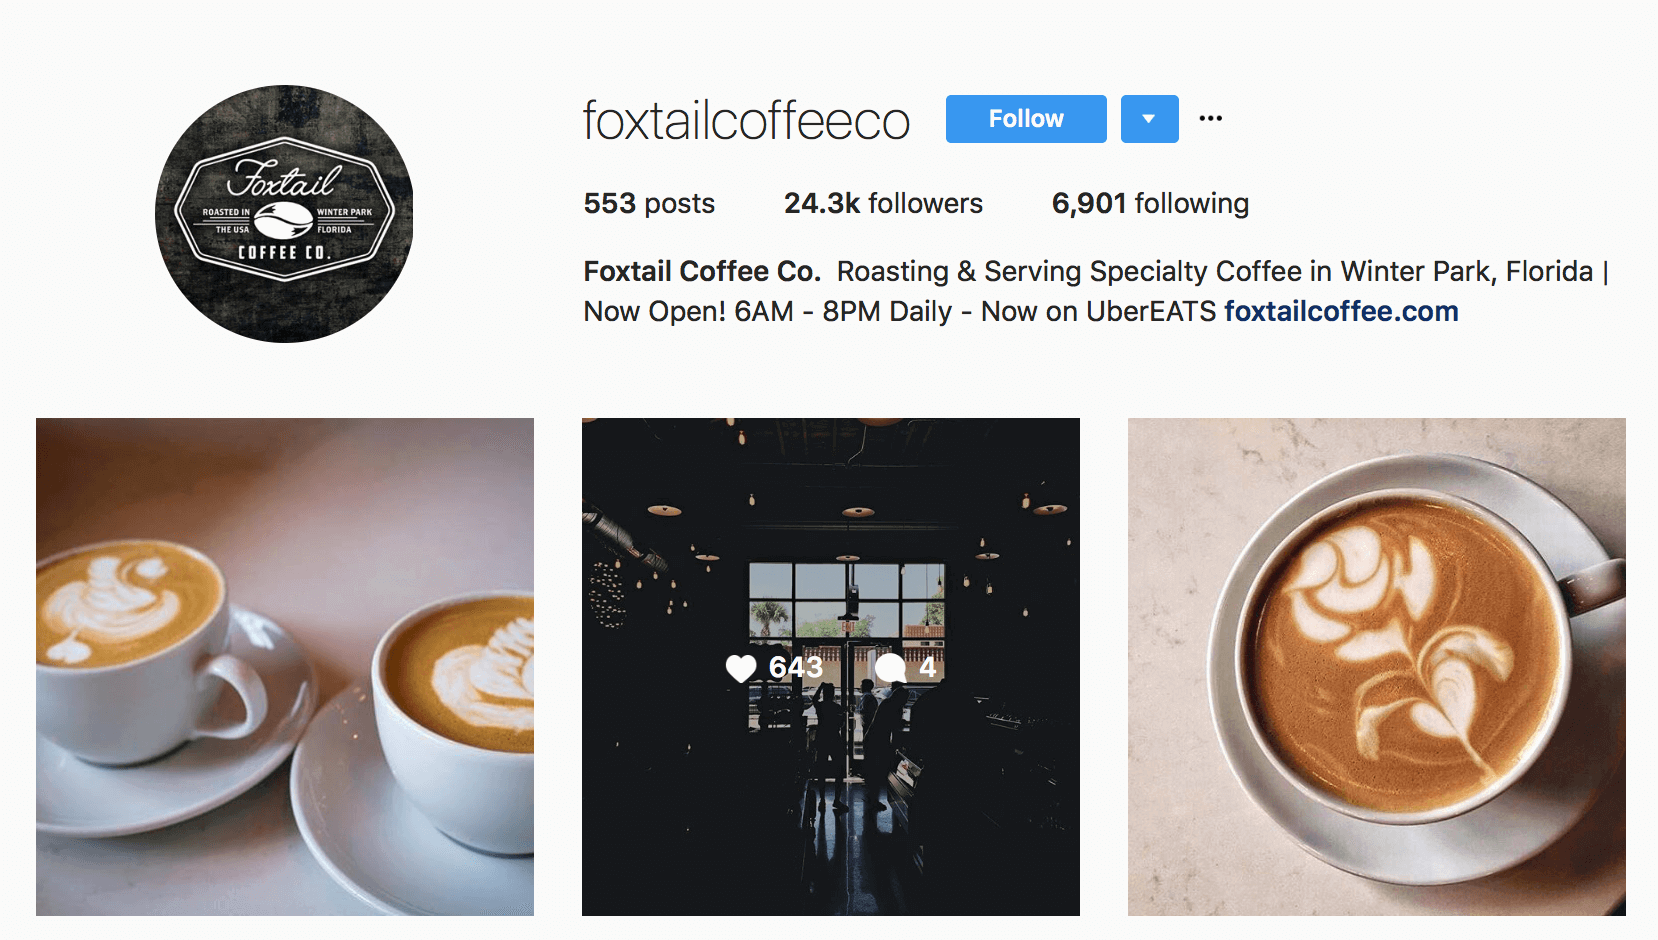Open the two latte cups photo
1658x940 pixels.
(x=285, y=667)
